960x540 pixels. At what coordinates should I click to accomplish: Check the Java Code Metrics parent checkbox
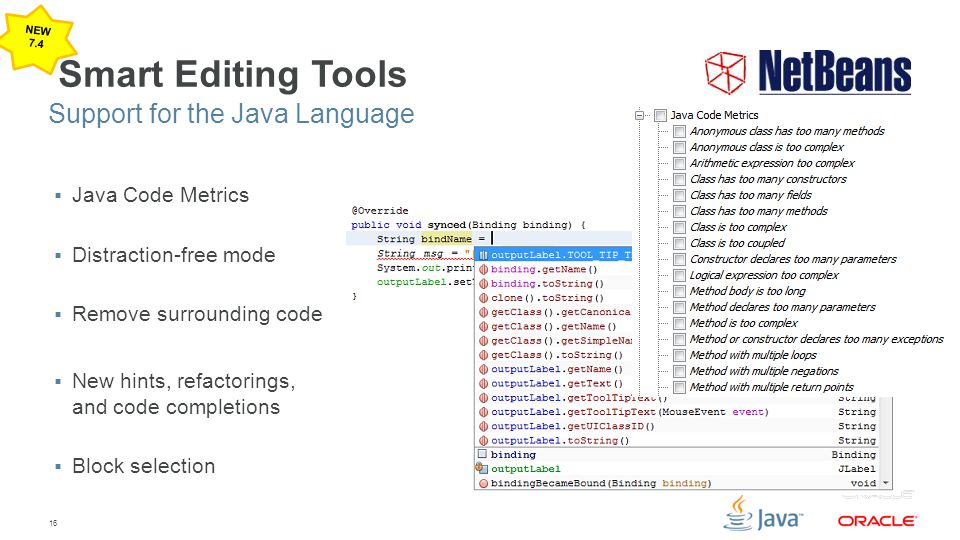click(660, 115)
